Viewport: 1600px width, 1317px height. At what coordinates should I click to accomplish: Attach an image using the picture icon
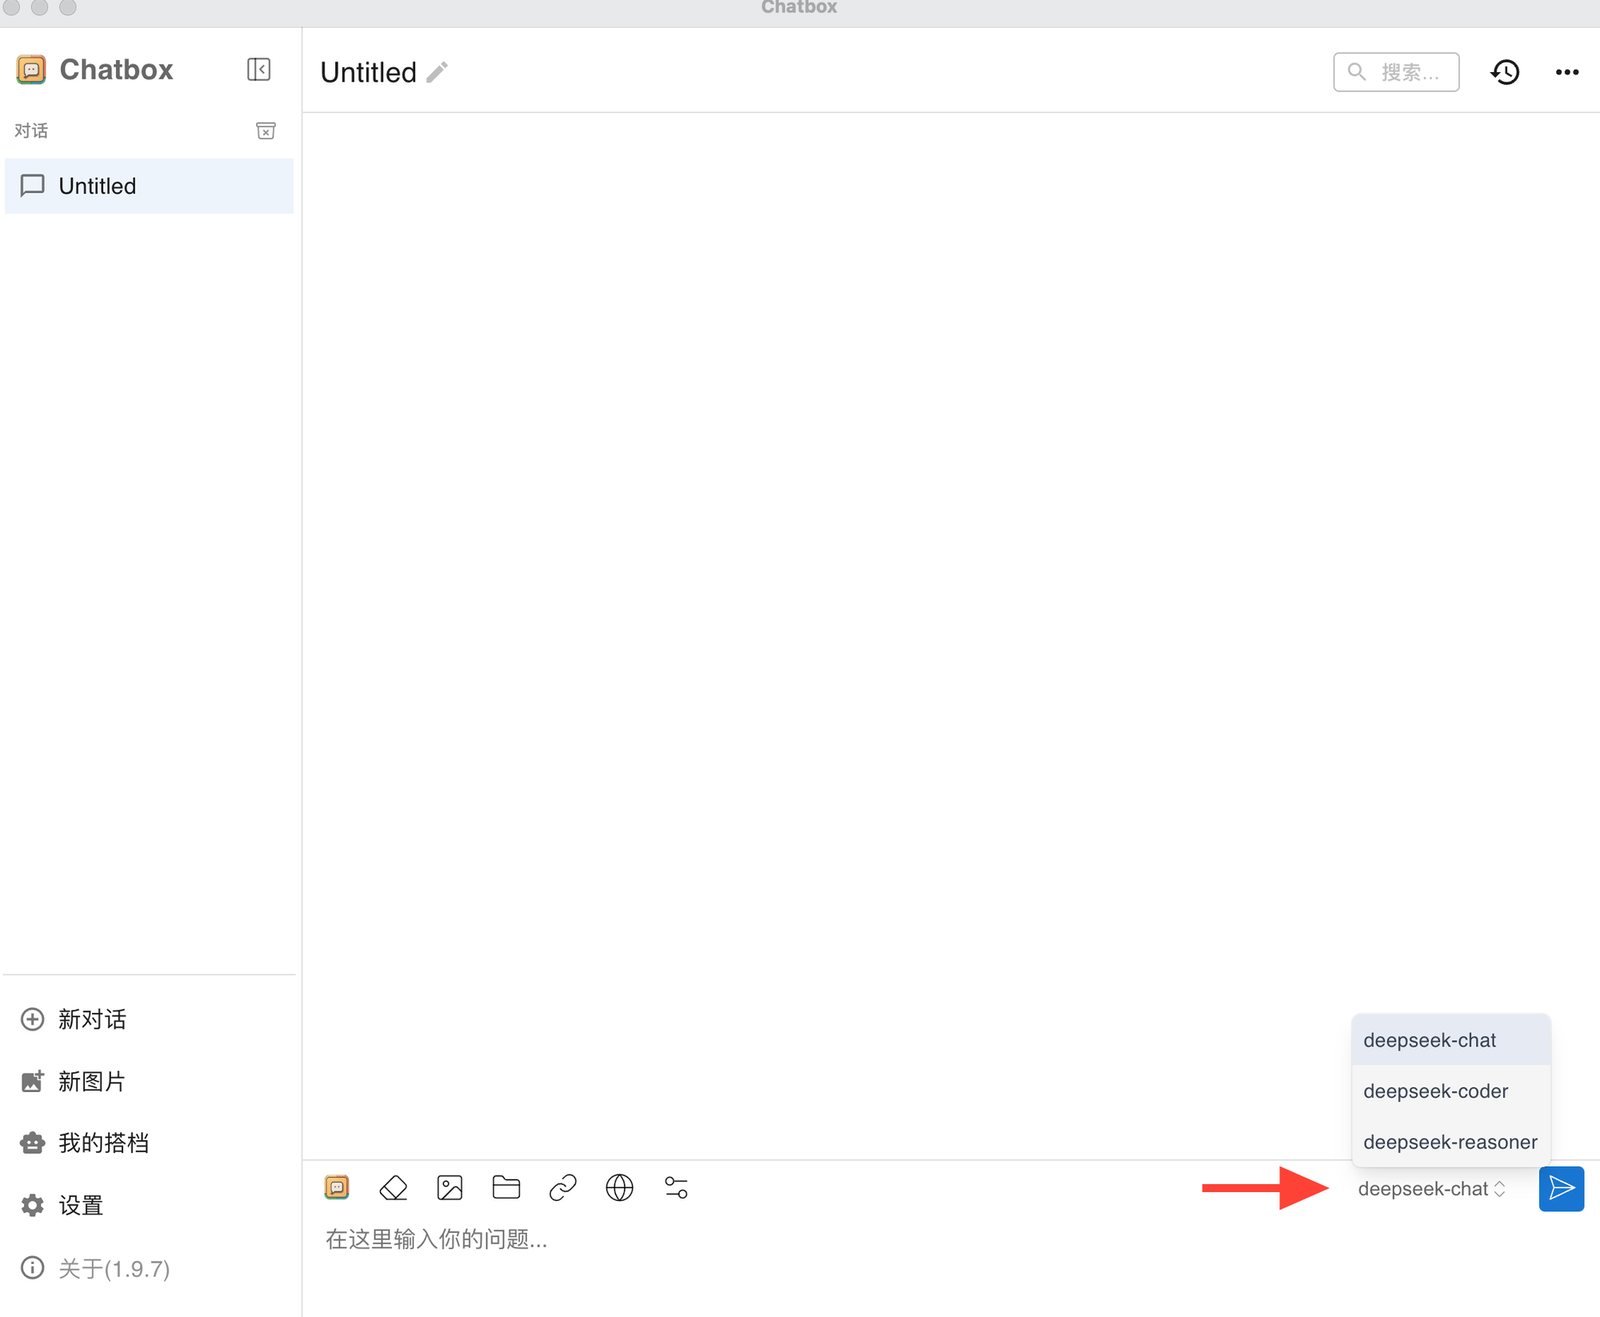pyautogui.click(x=450, y=1188)
